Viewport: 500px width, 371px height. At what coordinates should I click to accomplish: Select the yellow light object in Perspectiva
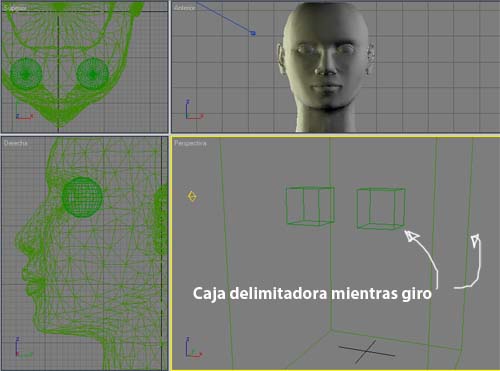(192, 196)
